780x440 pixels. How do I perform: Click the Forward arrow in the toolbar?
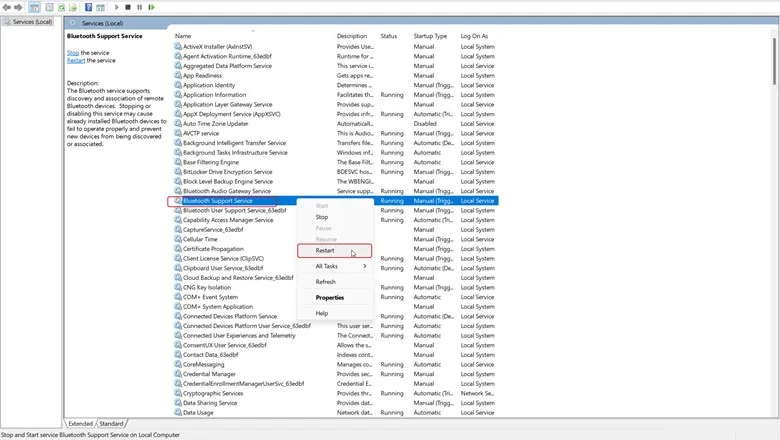pyautogui.click(x=18, y=7)
